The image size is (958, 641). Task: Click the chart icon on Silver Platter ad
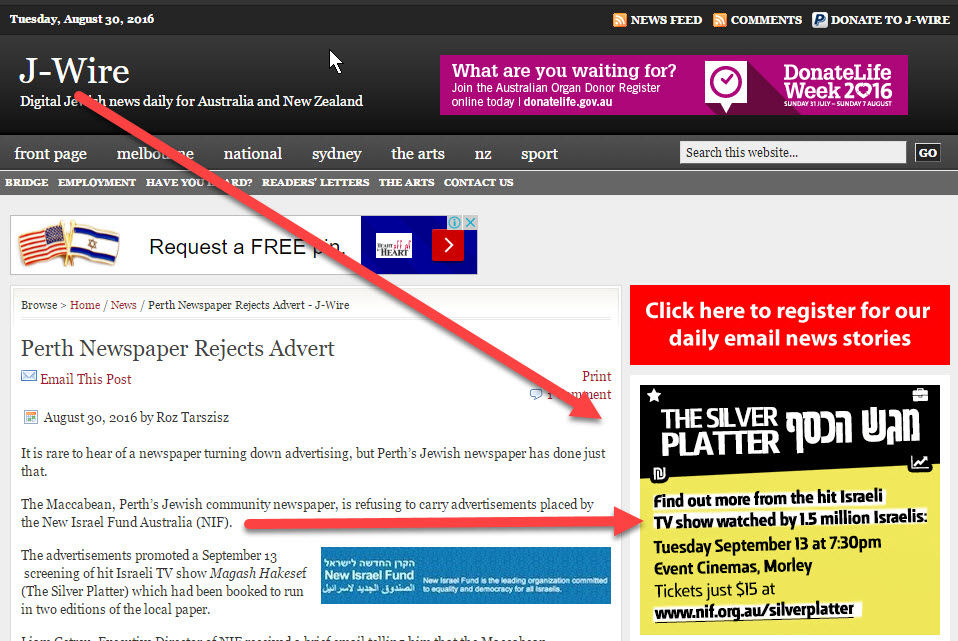(920, 463)
